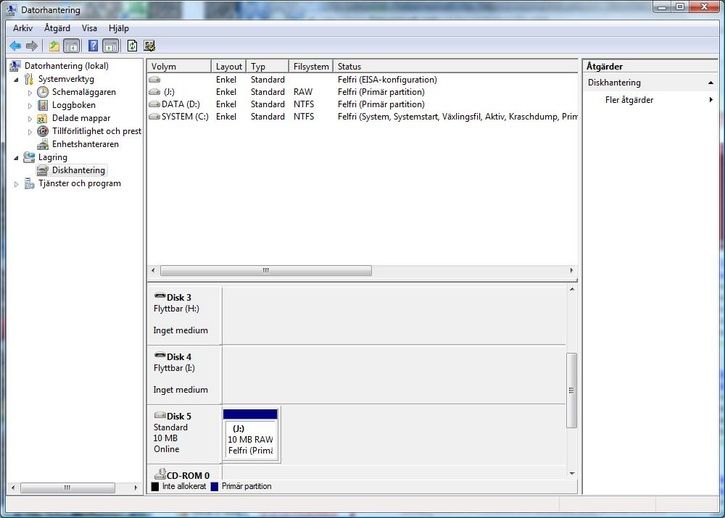
Task: Open the Visa menu
Action: pos(89,28)
